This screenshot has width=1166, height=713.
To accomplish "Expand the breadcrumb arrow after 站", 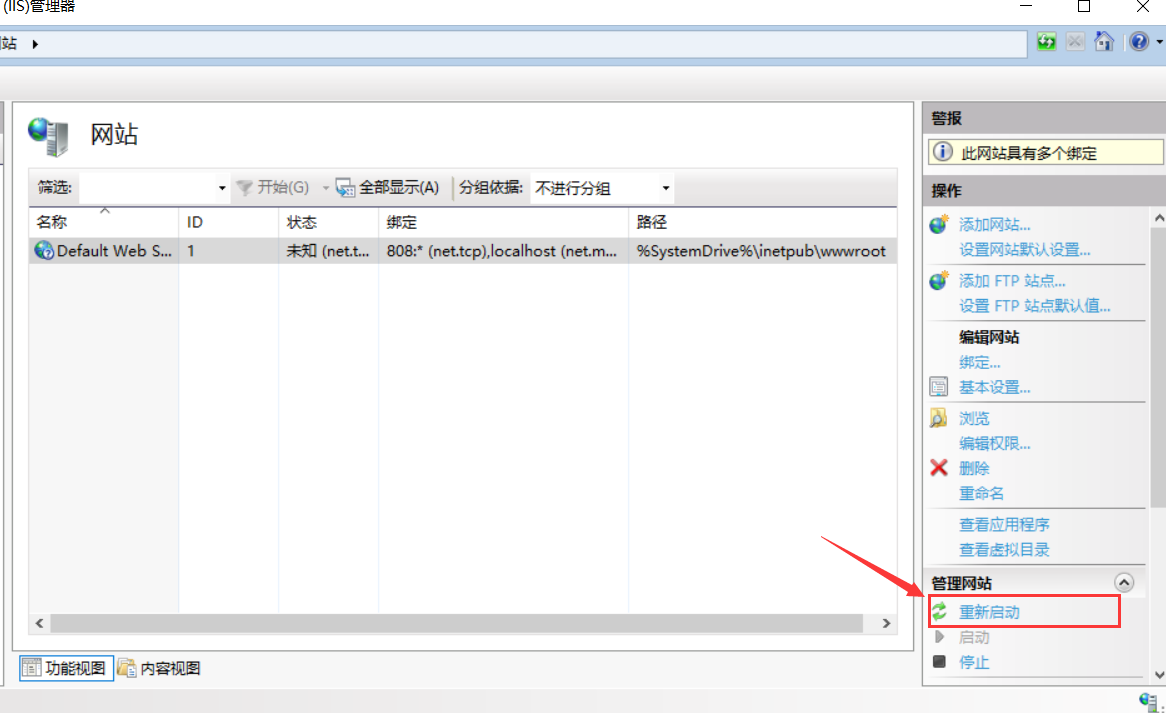I will 35,44.
